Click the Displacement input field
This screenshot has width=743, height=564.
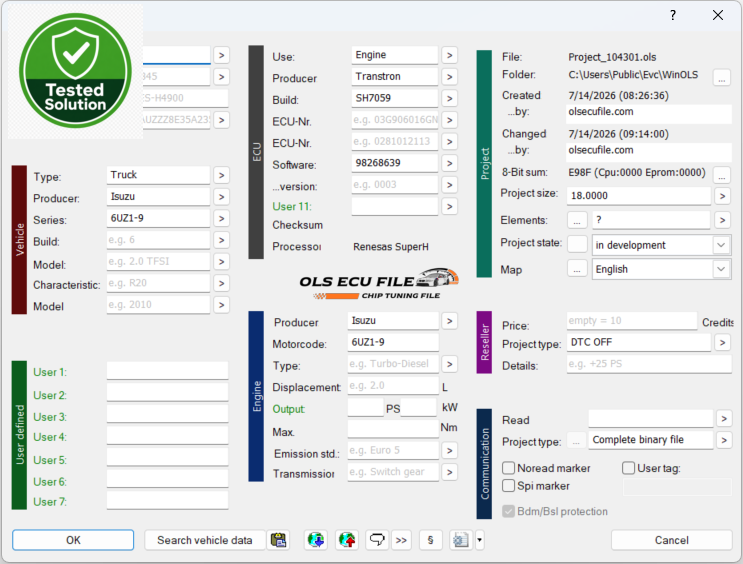tap(393, 386)
